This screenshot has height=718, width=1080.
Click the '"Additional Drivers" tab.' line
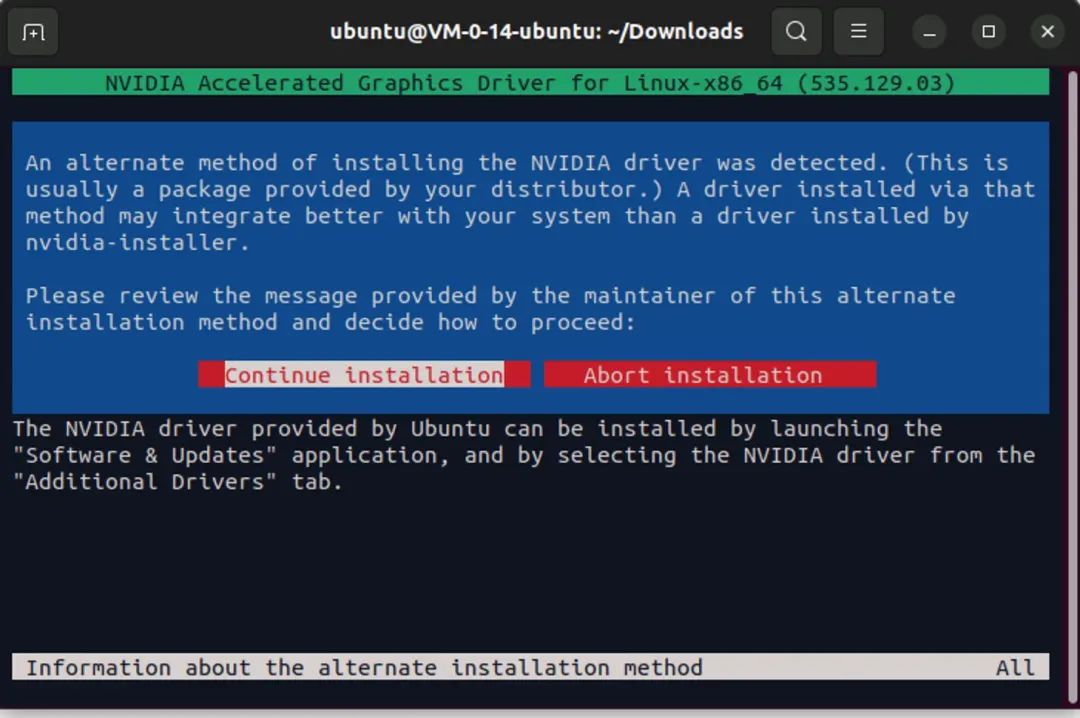coord(178,482)
